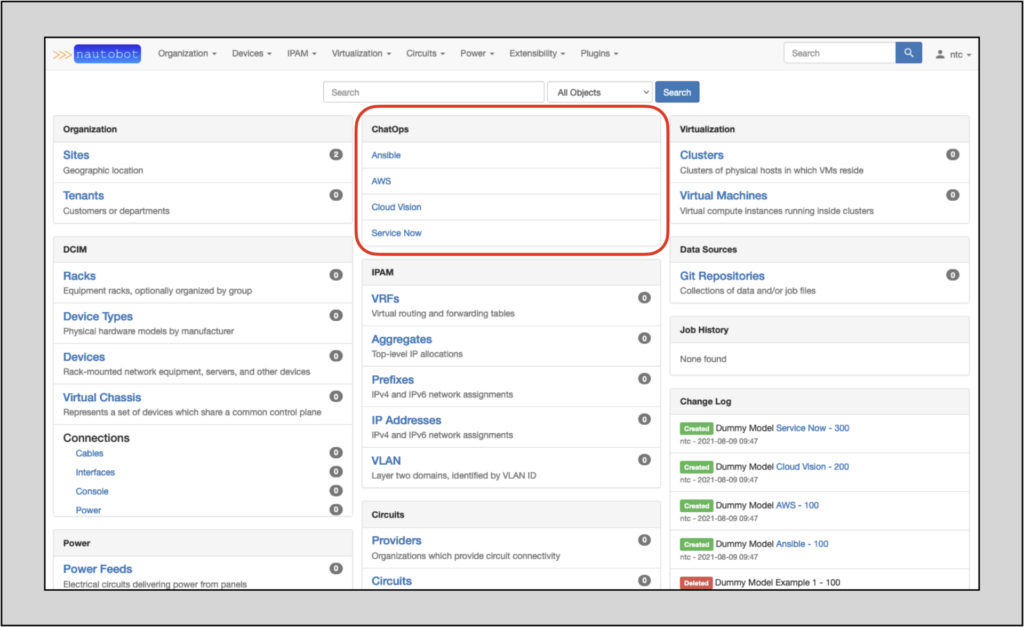Image resolution: width=1024 pixels, height=627 pixels.
Task: Open the Aggregates link
Action: (x=402, y=339)
